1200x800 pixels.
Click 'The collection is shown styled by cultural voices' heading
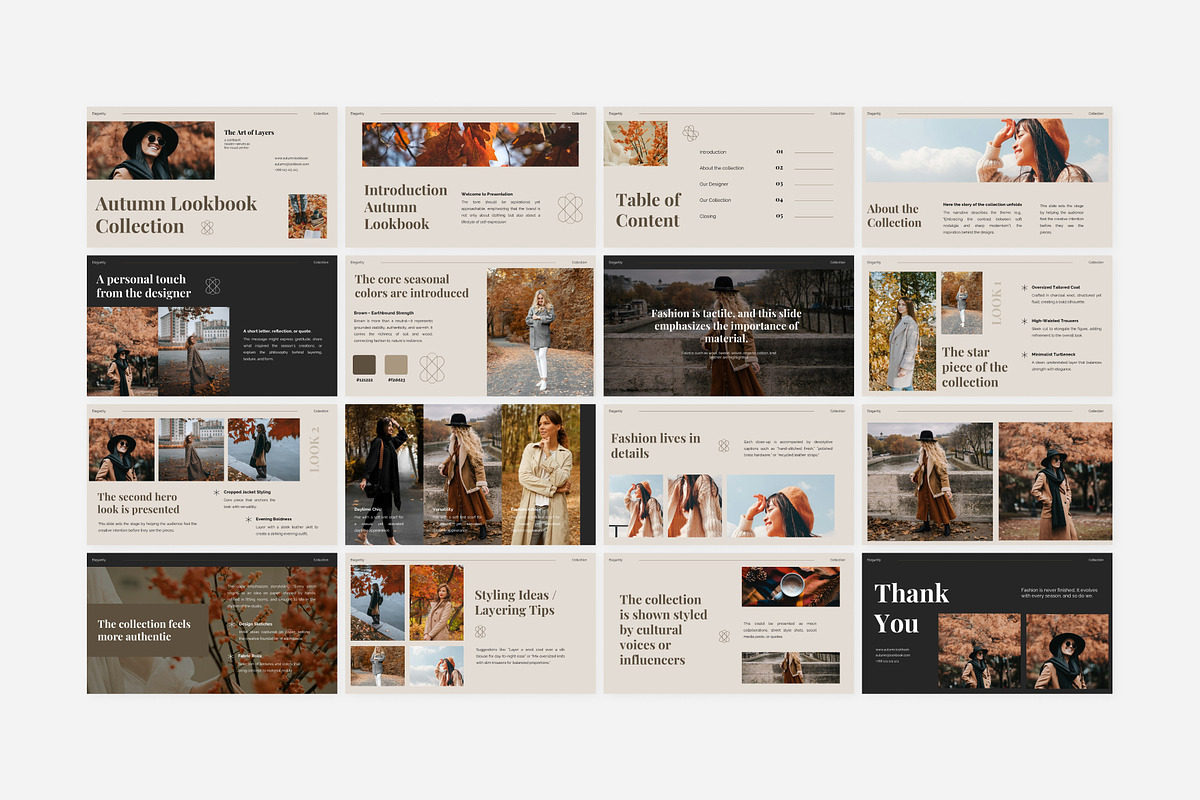point(663,630)
